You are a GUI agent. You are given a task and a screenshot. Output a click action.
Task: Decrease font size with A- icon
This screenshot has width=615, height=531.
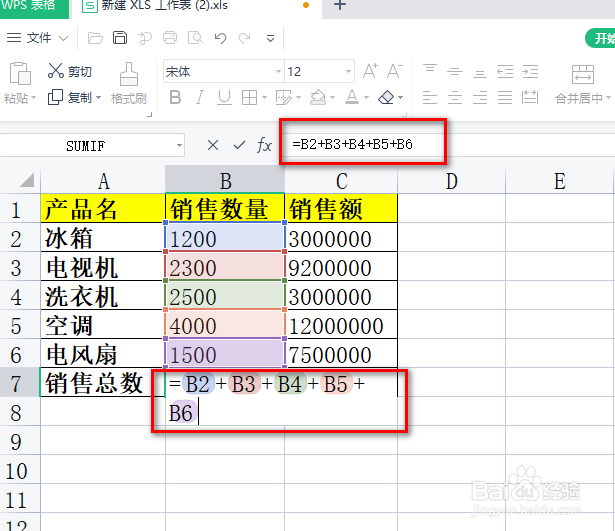pyautogui.click(x=395, y=71)
